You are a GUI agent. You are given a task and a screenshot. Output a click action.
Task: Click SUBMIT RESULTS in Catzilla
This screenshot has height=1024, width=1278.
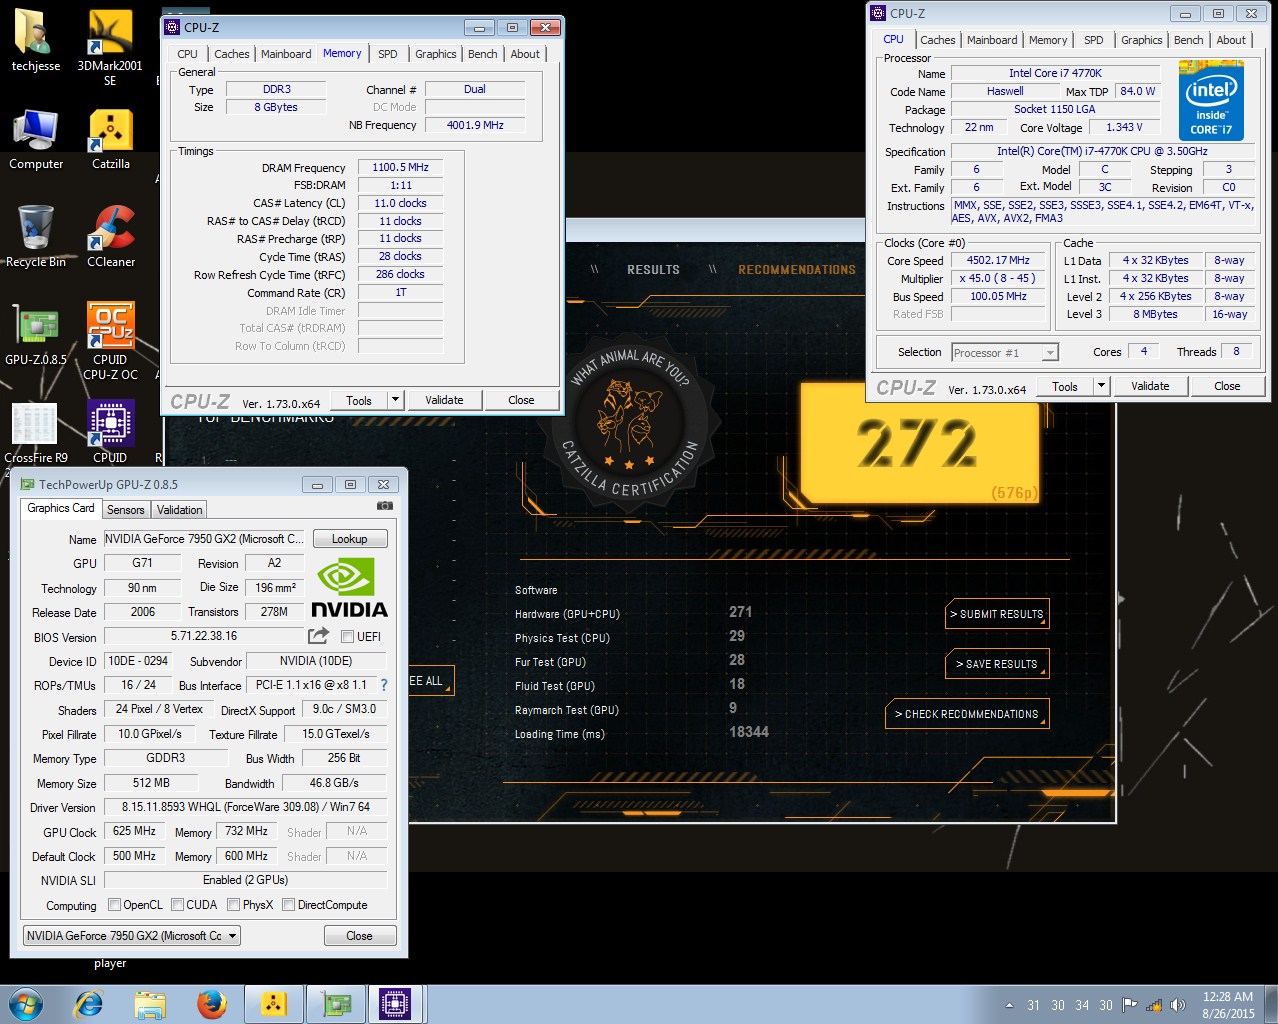[x=996, y=614]
